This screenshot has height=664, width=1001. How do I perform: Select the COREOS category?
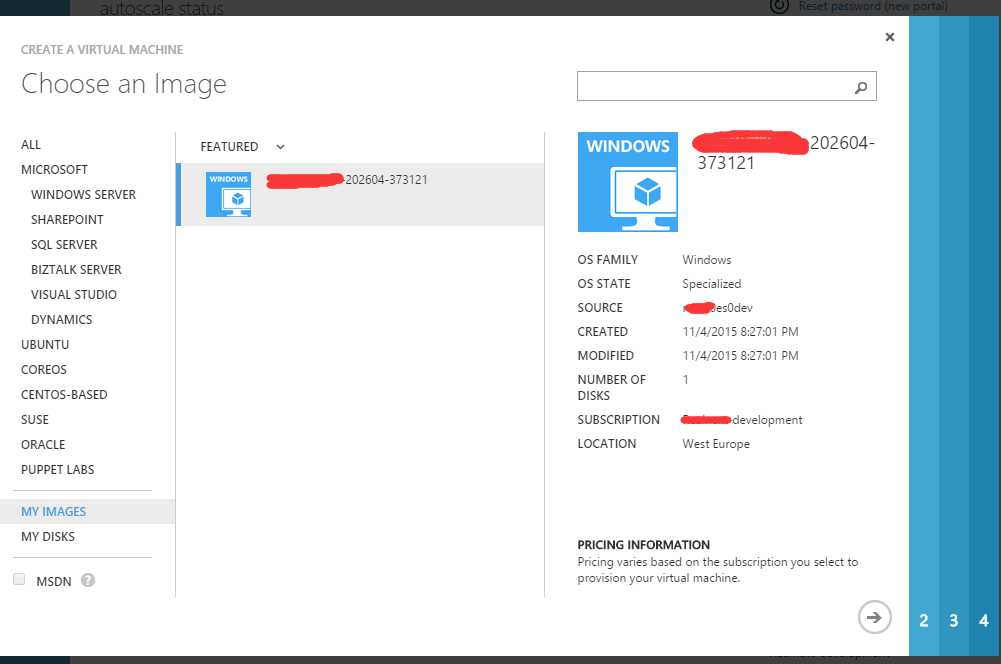(x=43, y=369)
